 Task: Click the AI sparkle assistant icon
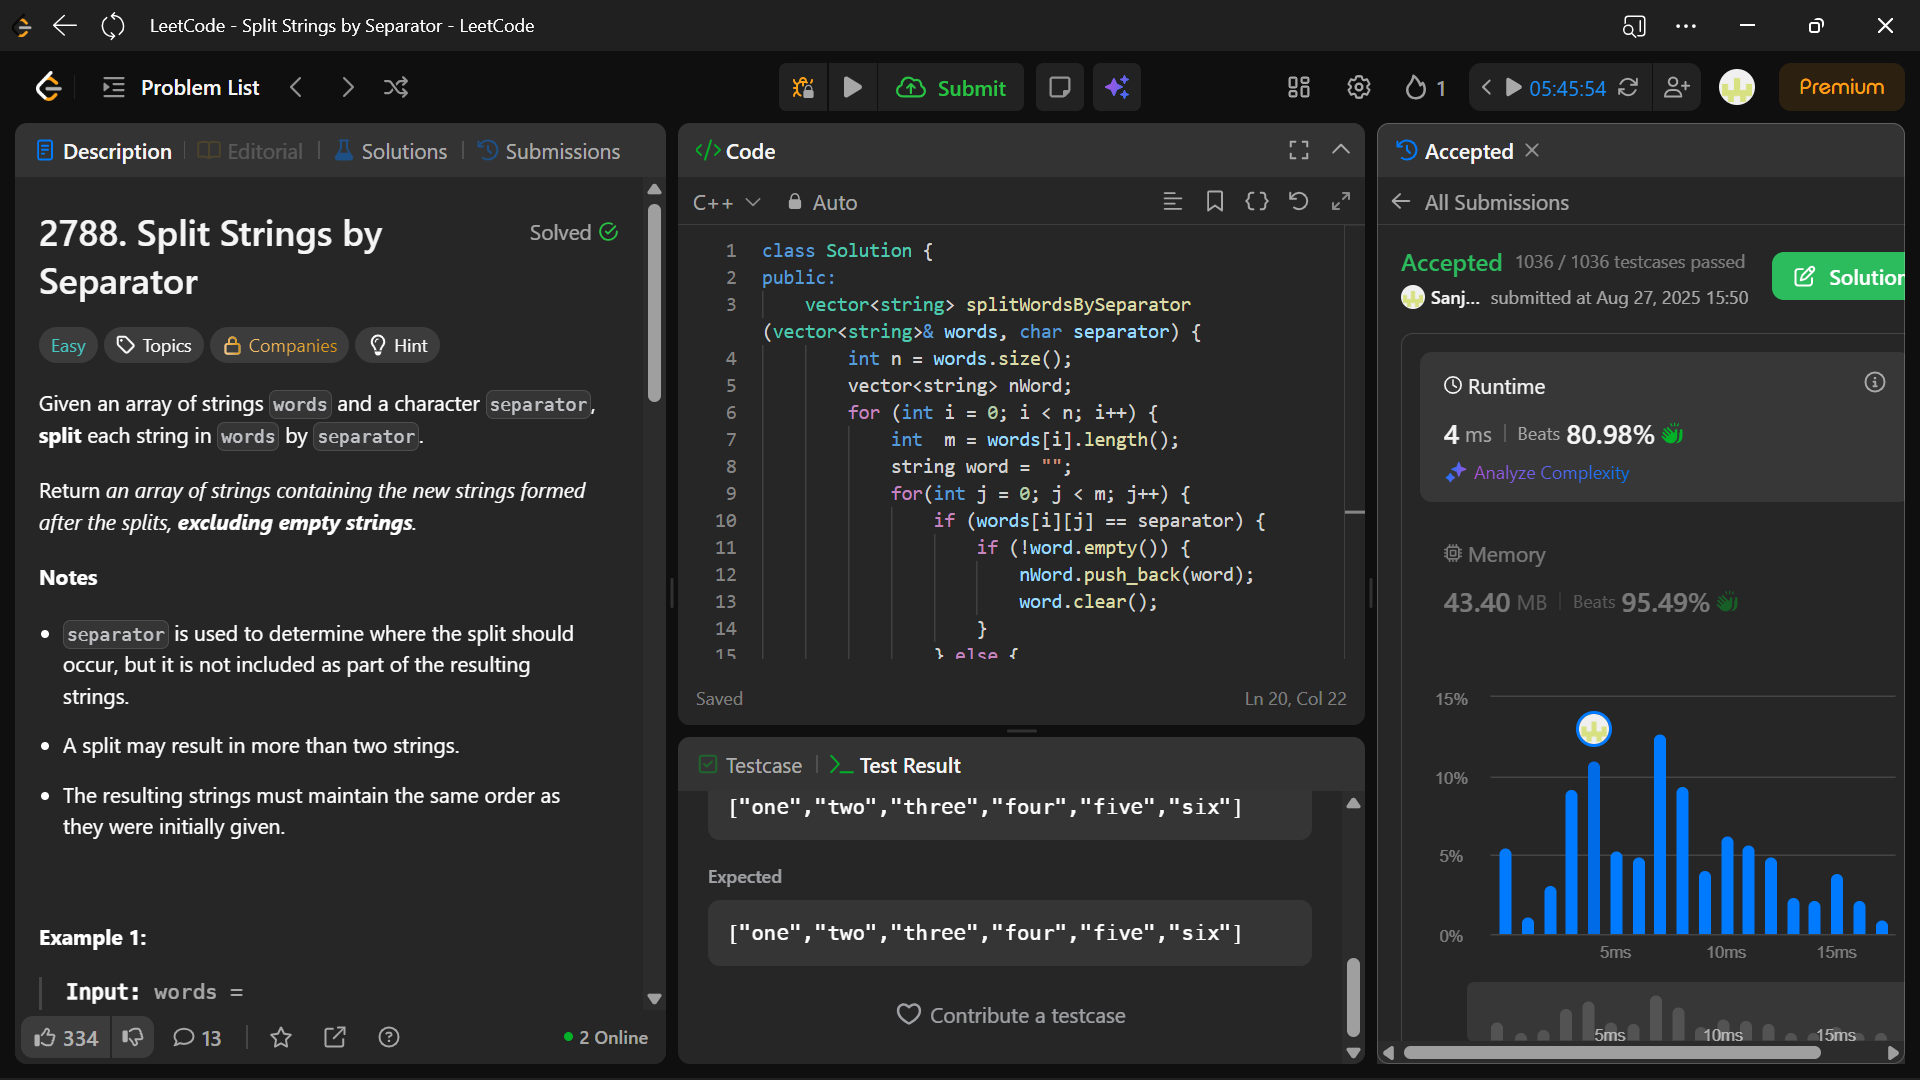click(1117, 88)
